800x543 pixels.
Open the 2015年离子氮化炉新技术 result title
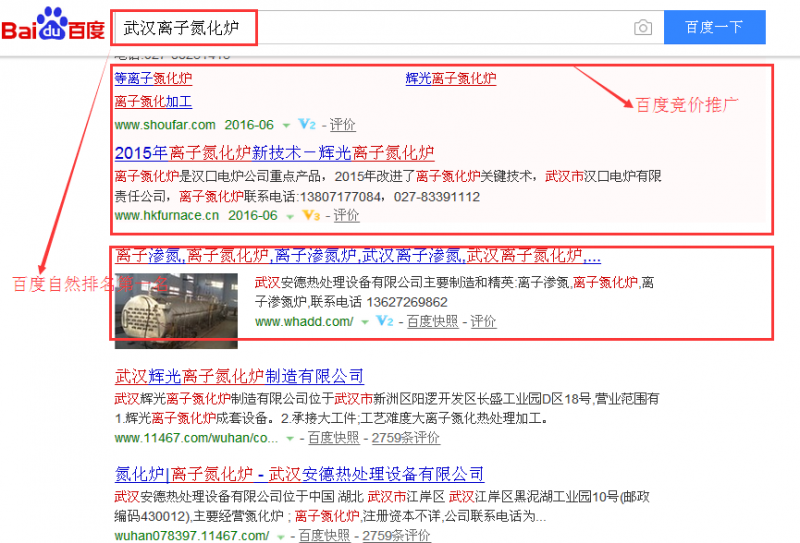274,153
